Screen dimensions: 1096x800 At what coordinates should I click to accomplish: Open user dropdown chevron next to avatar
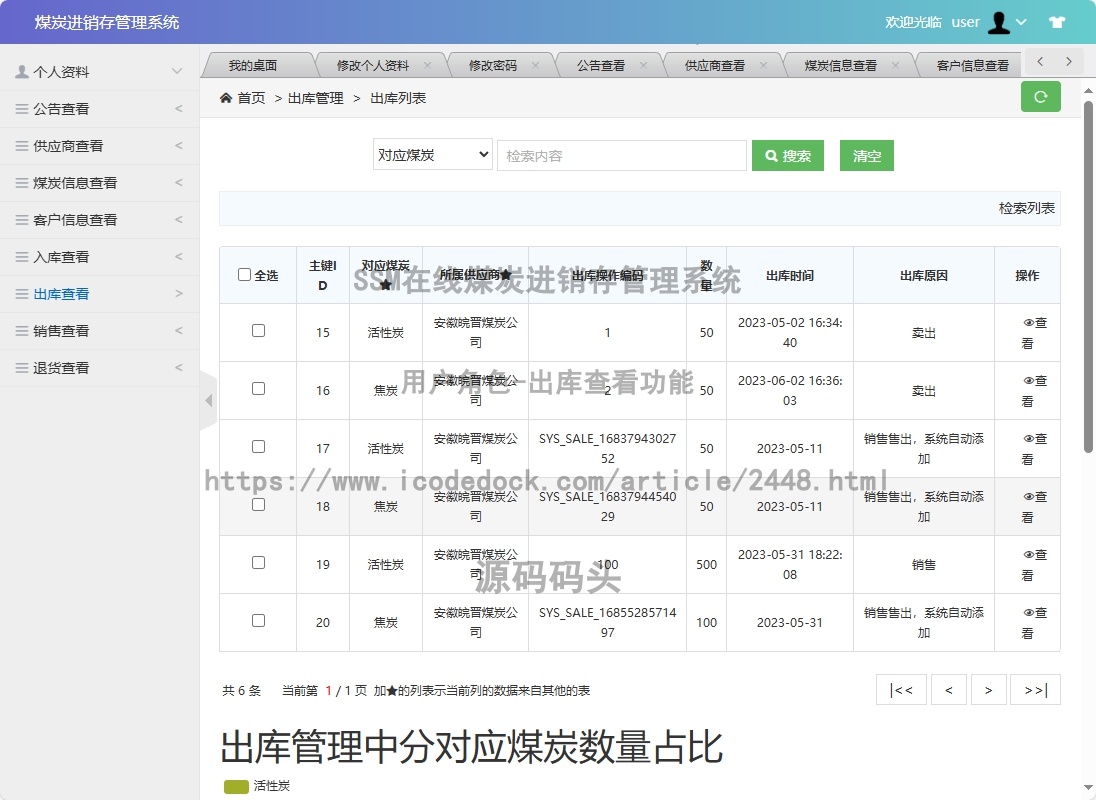click(1021, 22)
